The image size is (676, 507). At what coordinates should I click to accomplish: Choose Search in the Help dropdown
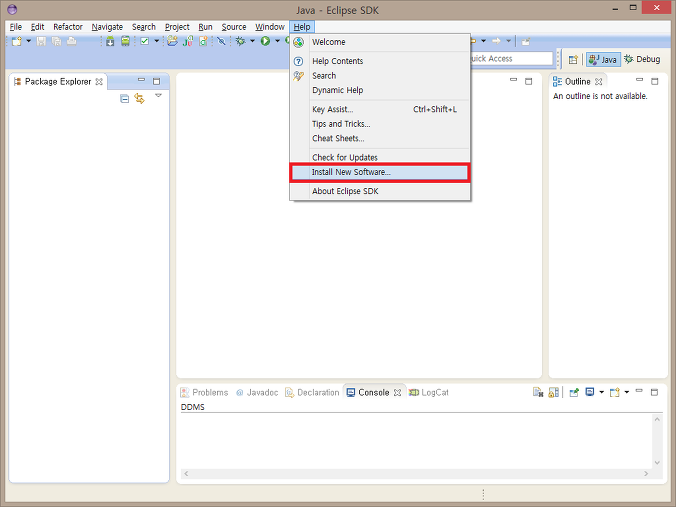point(380,76)
